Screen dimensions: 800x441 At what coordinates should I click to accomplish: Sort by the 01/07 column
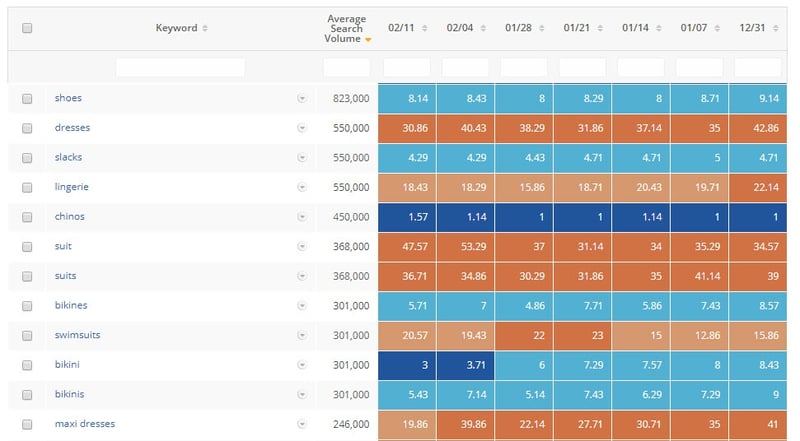pos(717,28)
